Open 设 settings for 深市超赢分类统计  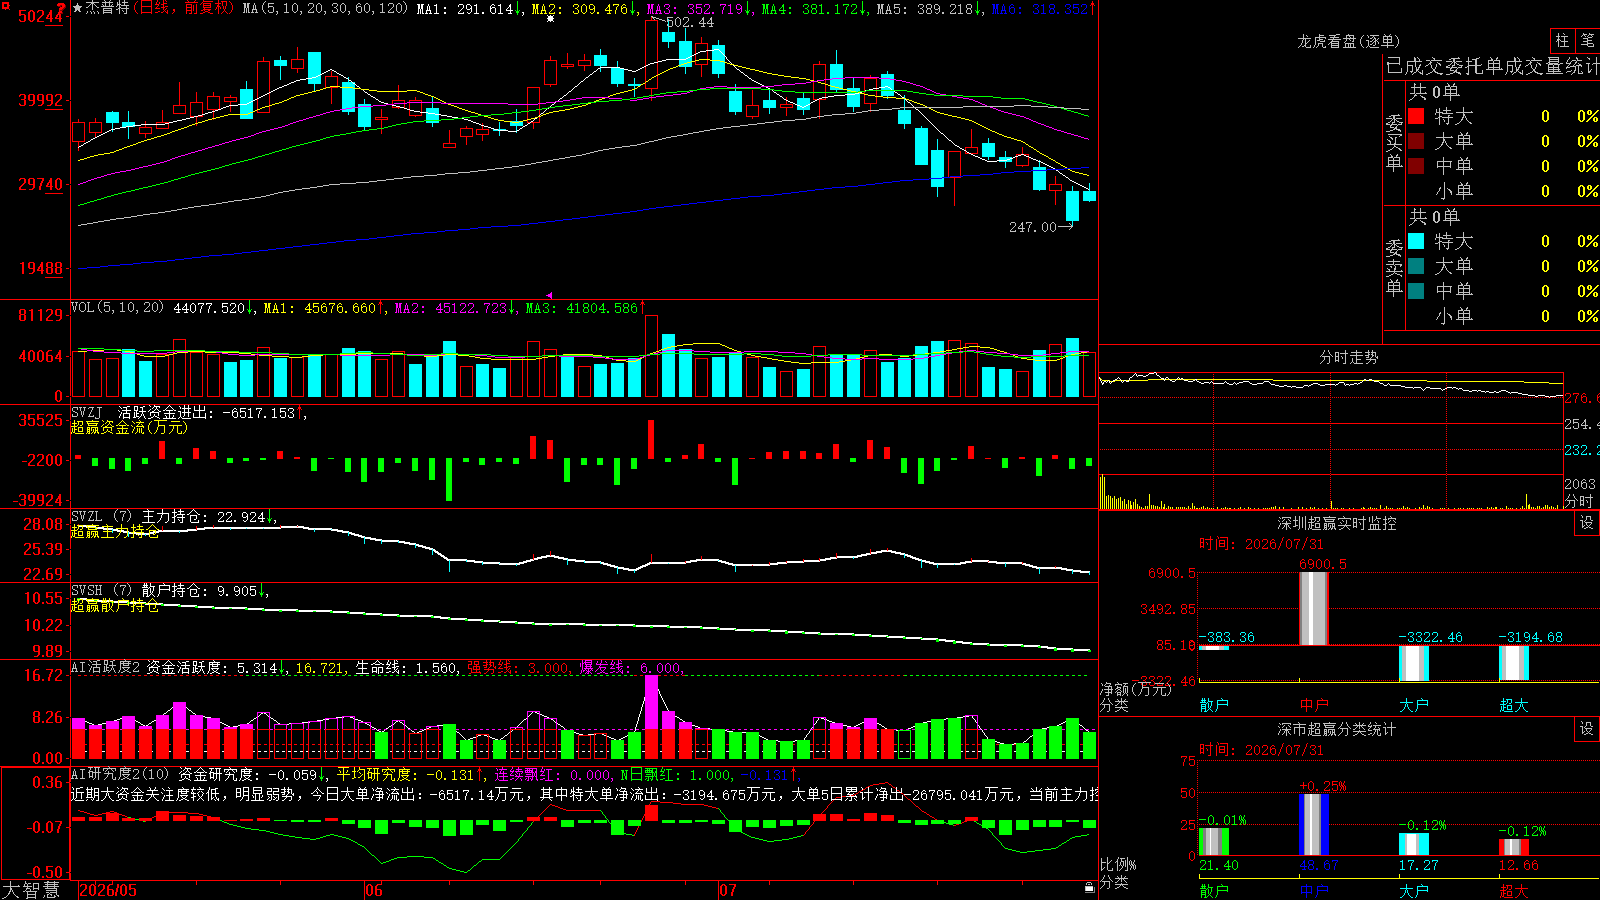tap(1587, 729)
